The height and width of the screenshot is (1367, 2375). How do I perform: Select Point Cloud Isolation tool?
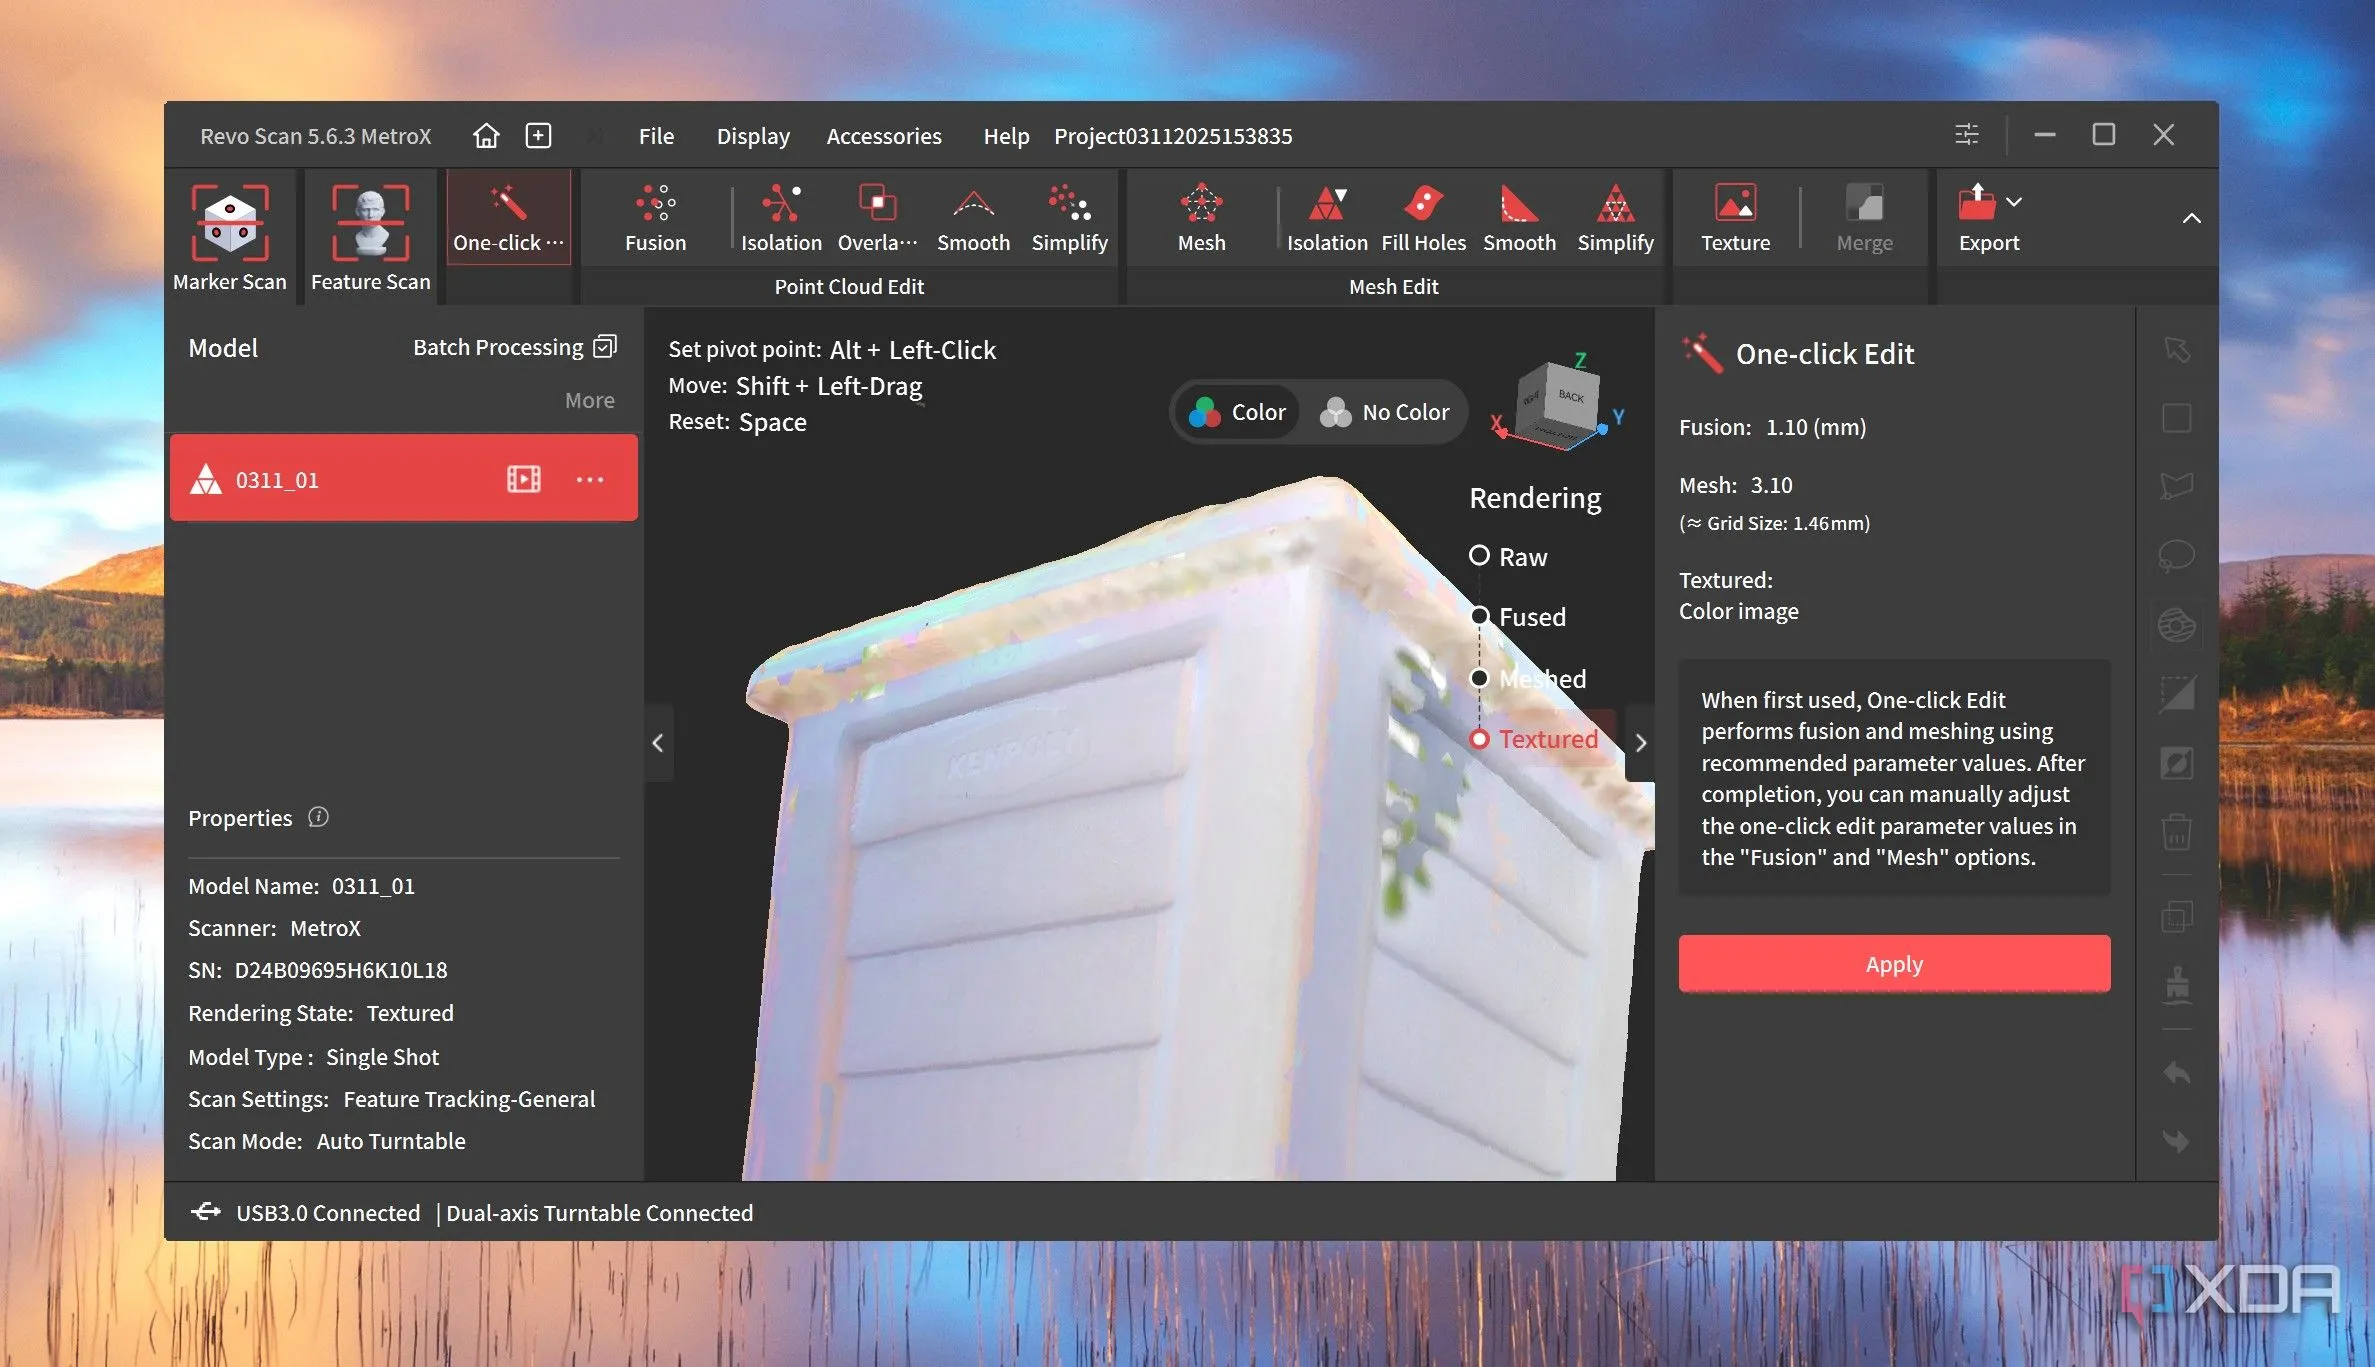781,218
